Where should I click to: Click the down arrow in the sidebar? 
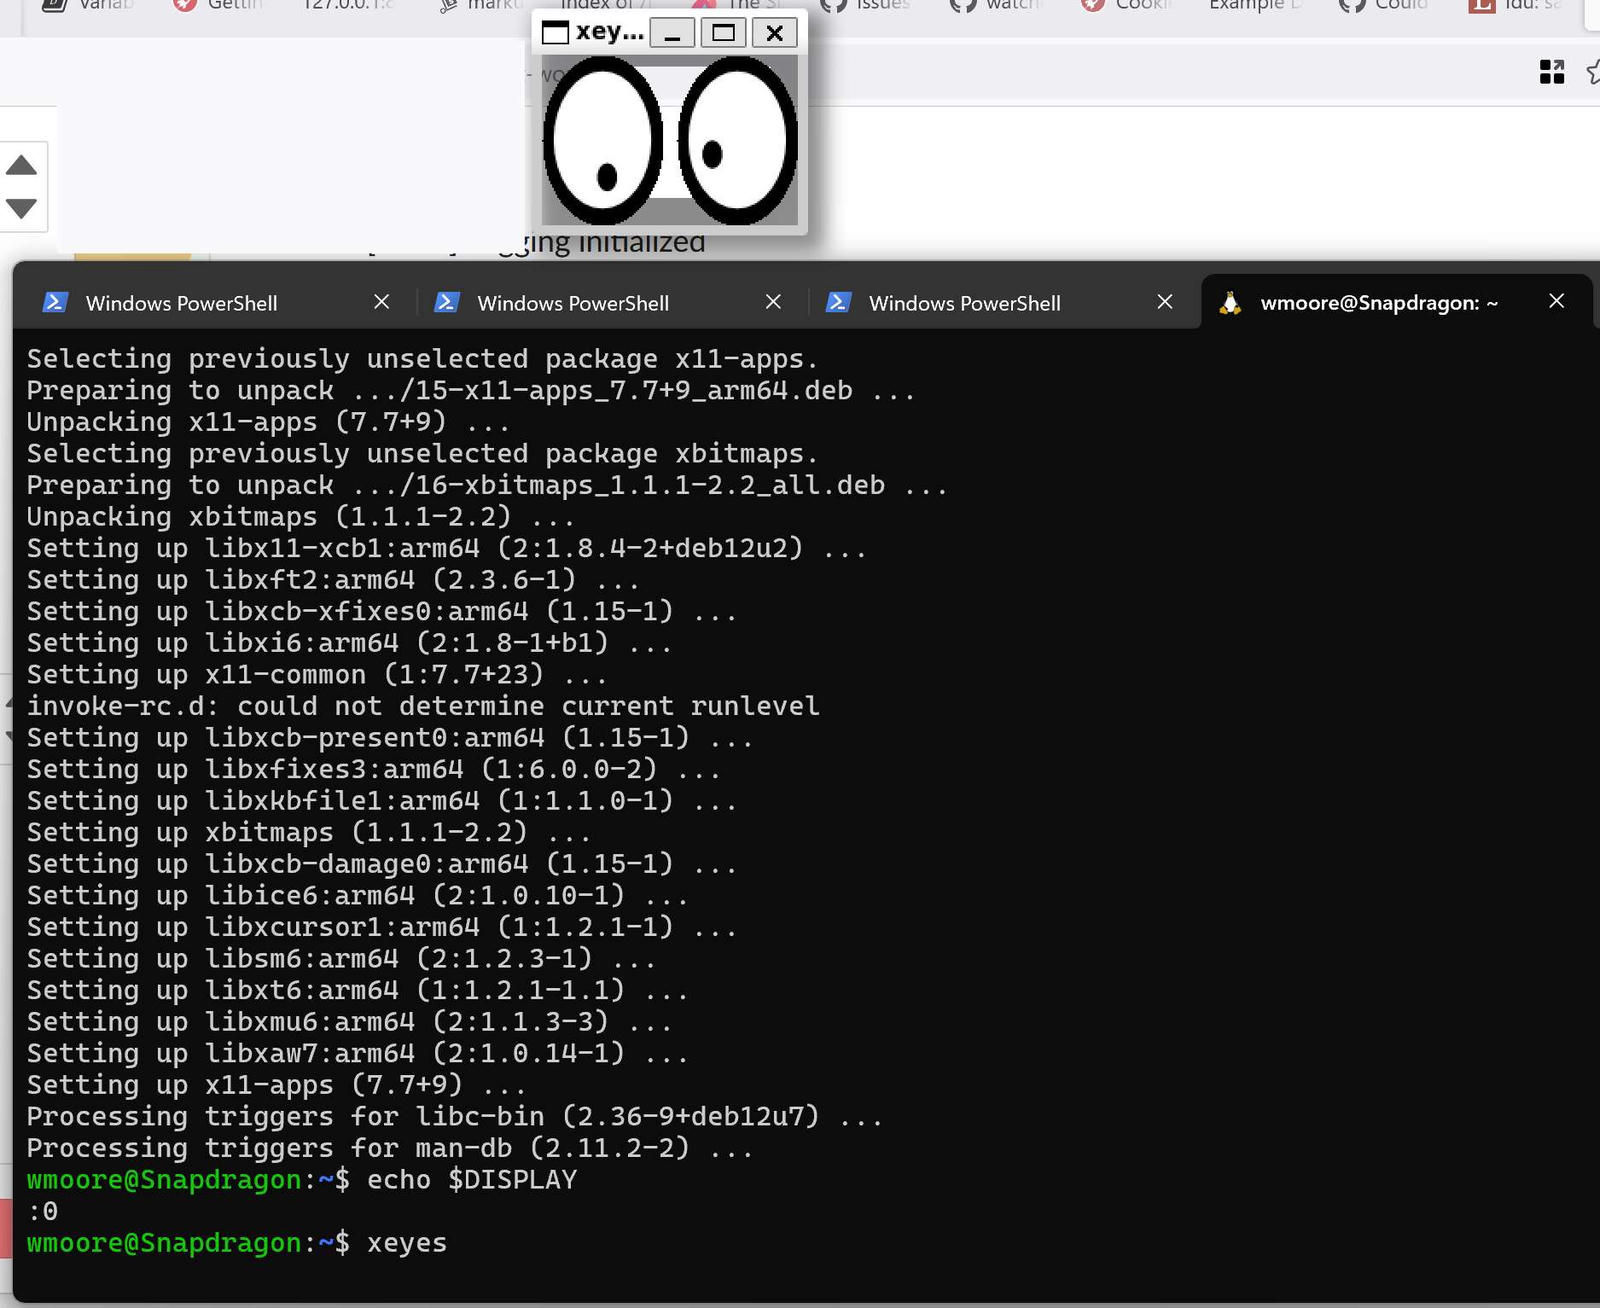coord(21,208)
